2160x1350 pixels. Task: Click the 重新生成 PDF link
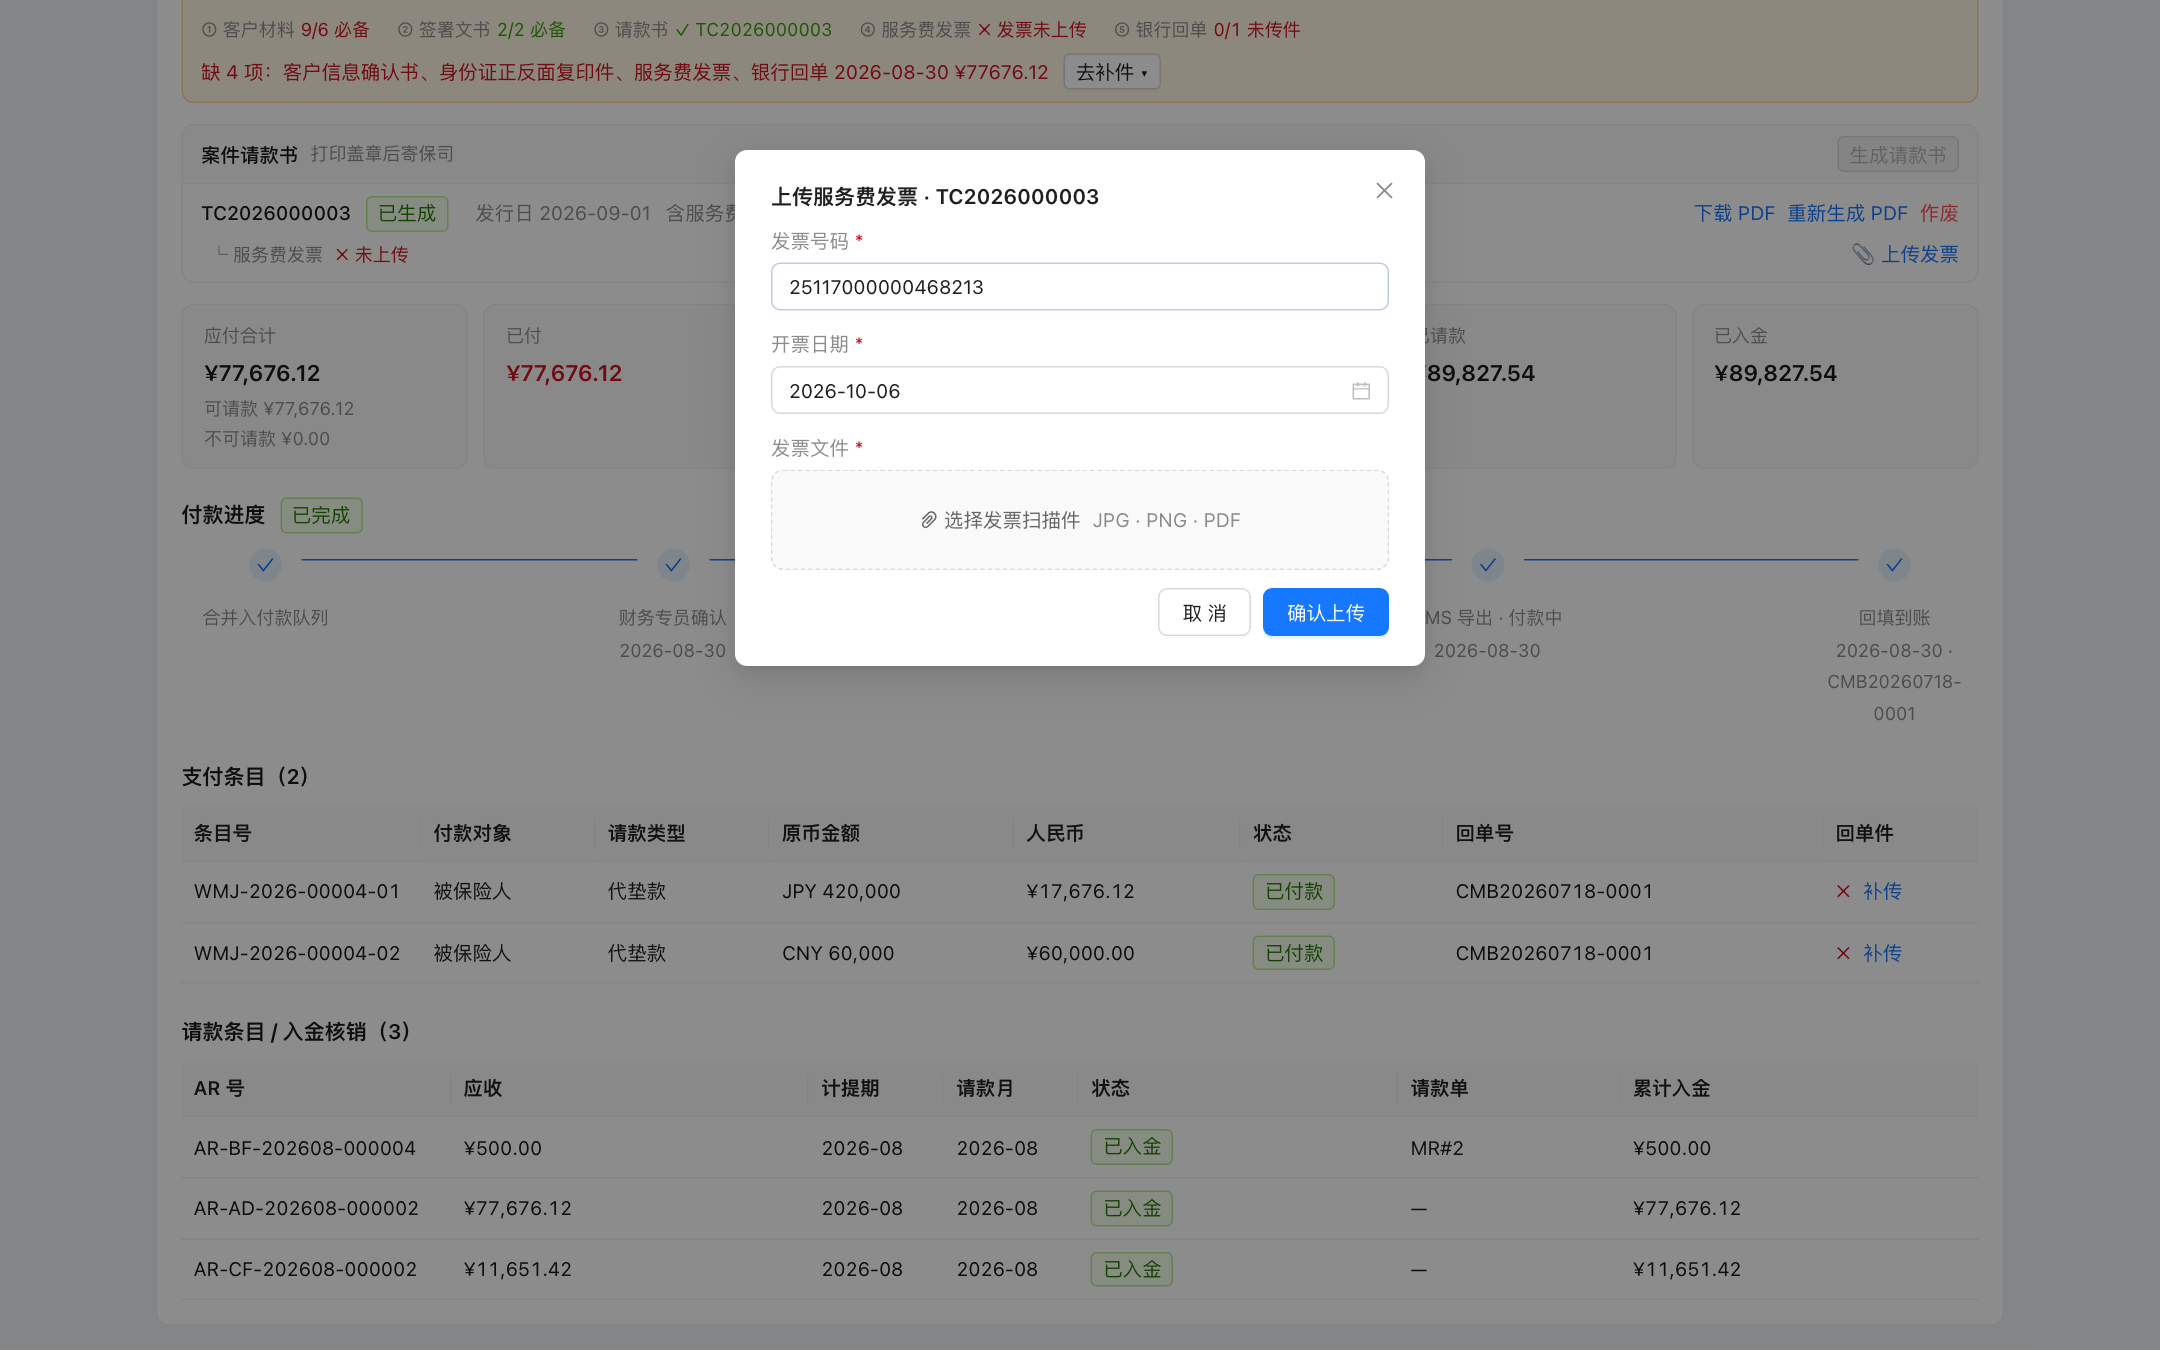point(1847,213)
